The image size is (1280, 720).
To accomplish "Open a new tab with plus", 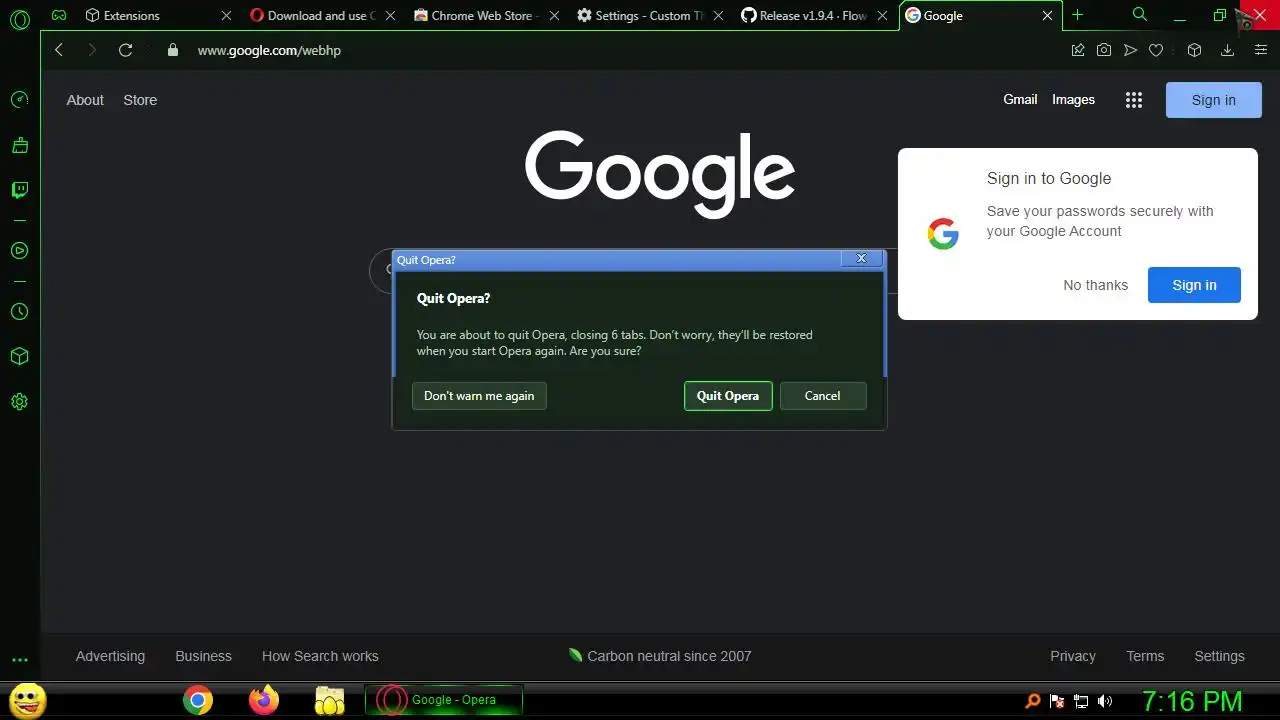I will pyautogui.click(x=1077, y=15).
